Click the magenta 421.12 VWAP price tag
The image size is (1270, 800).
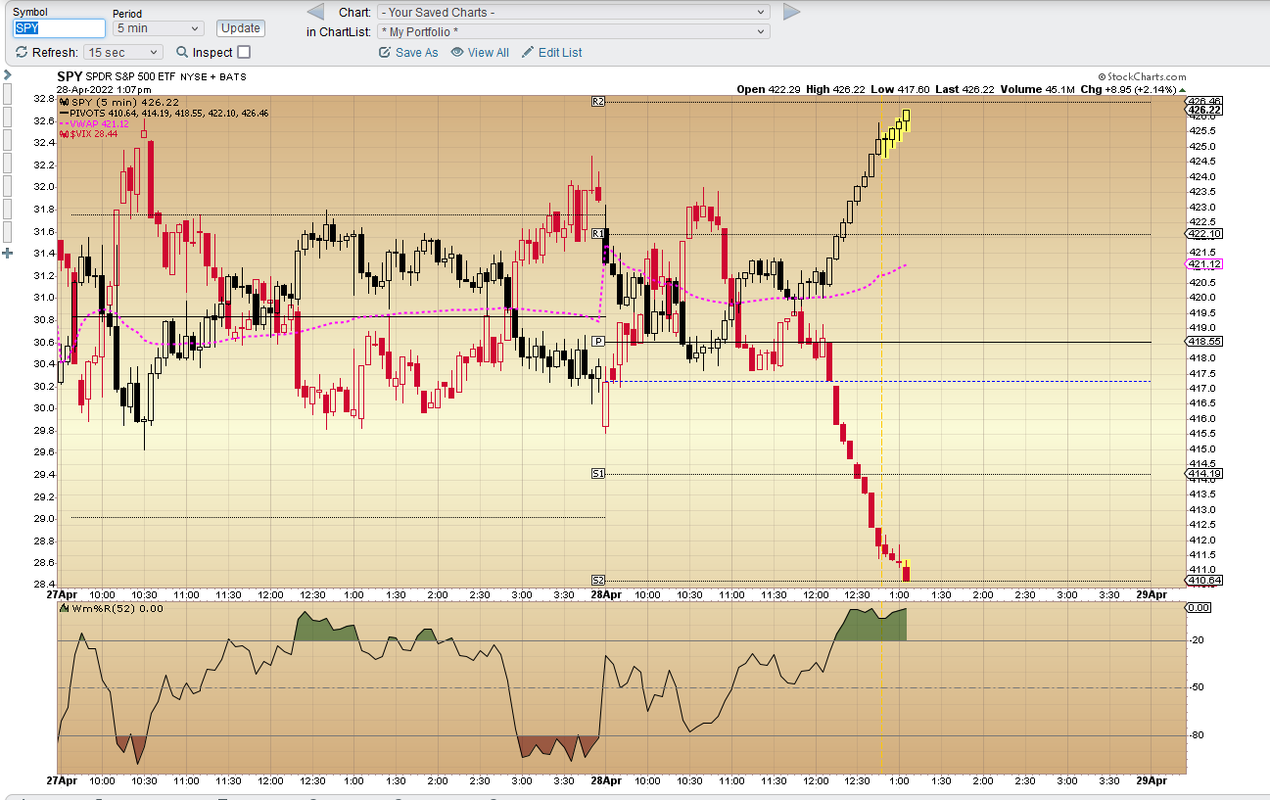[1205, 264]
